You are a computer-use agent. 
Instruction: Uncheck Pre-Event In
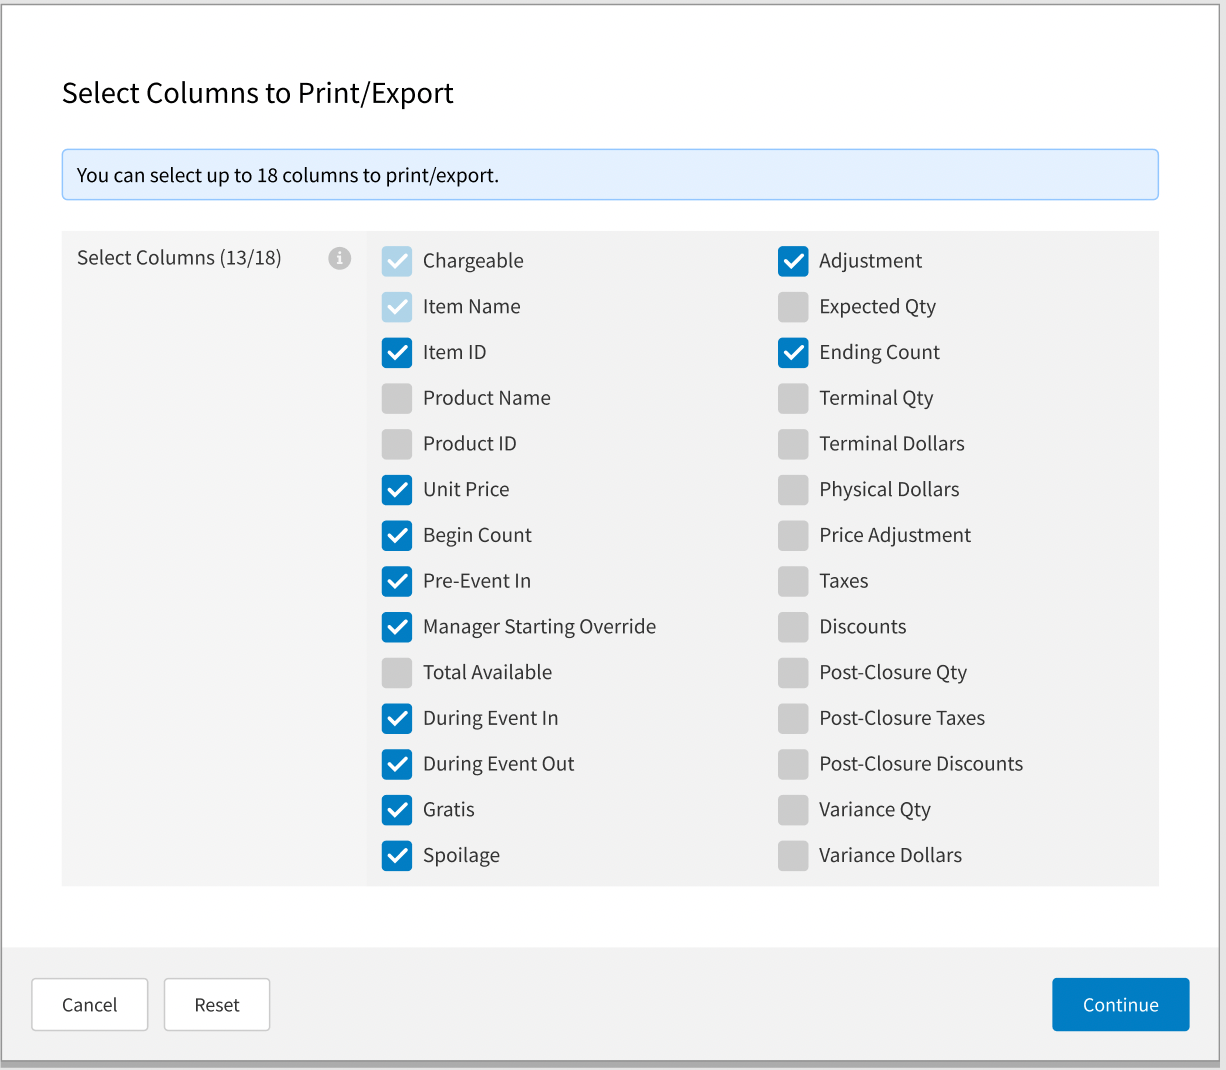[x=397, y=581]
